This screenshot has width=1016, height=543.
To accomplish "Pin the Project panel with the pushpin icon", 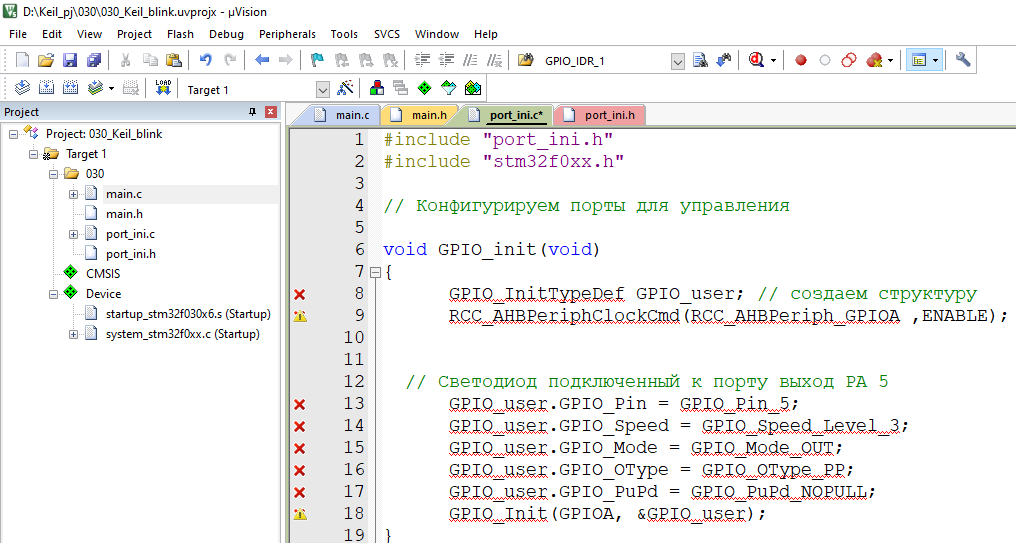I will (x=252, y=112).
